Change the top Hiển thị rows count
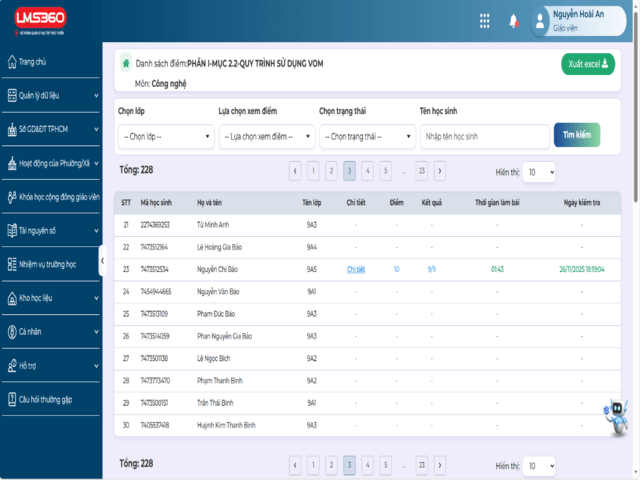 tap(539, 172)
